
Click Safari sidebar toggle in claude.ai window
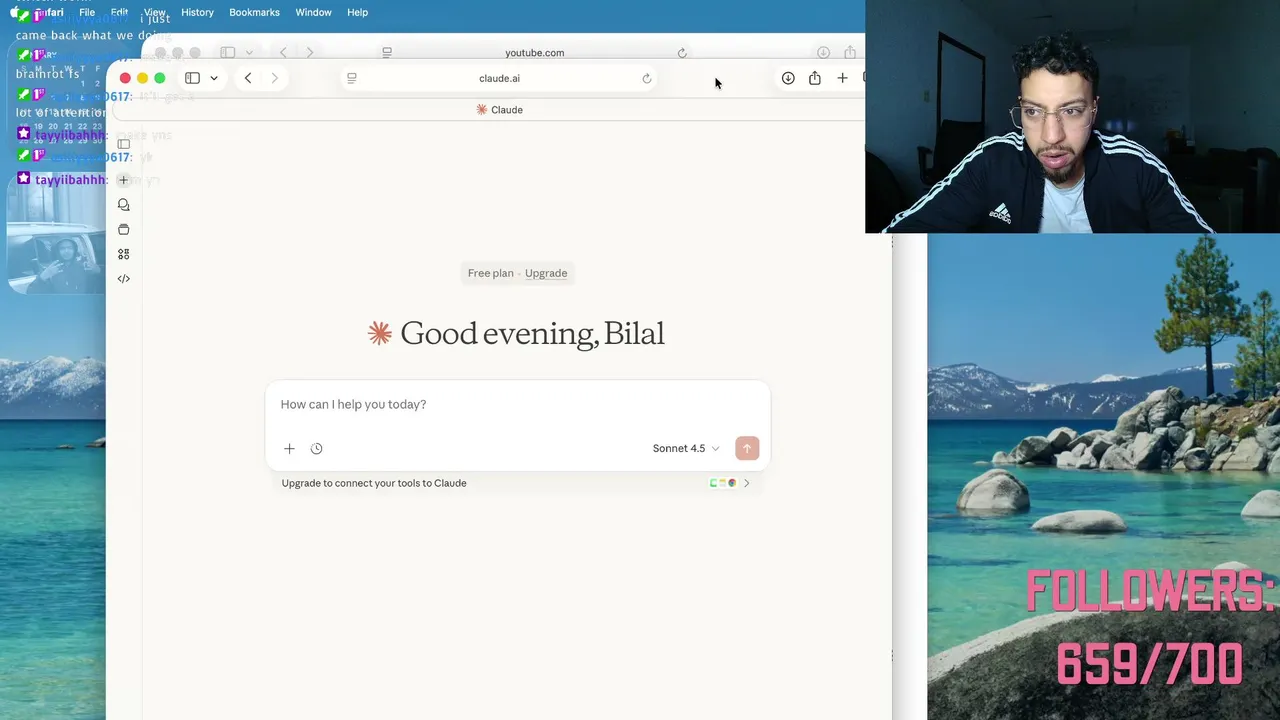click(x=192, y=78)
